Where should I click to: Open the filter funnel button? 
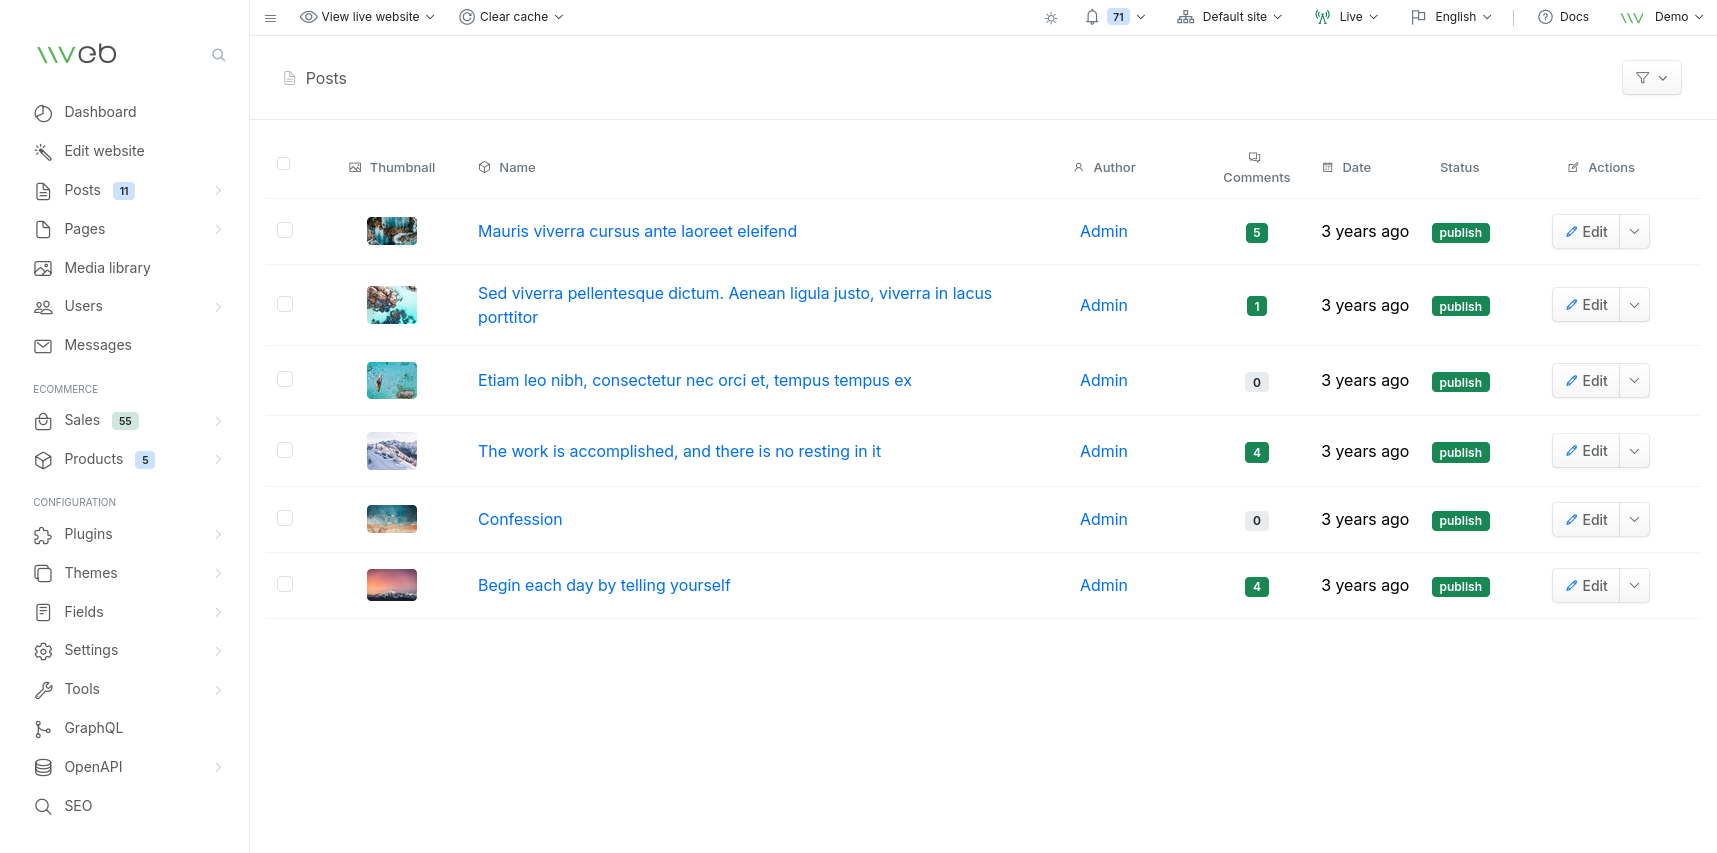point(1651,78)
